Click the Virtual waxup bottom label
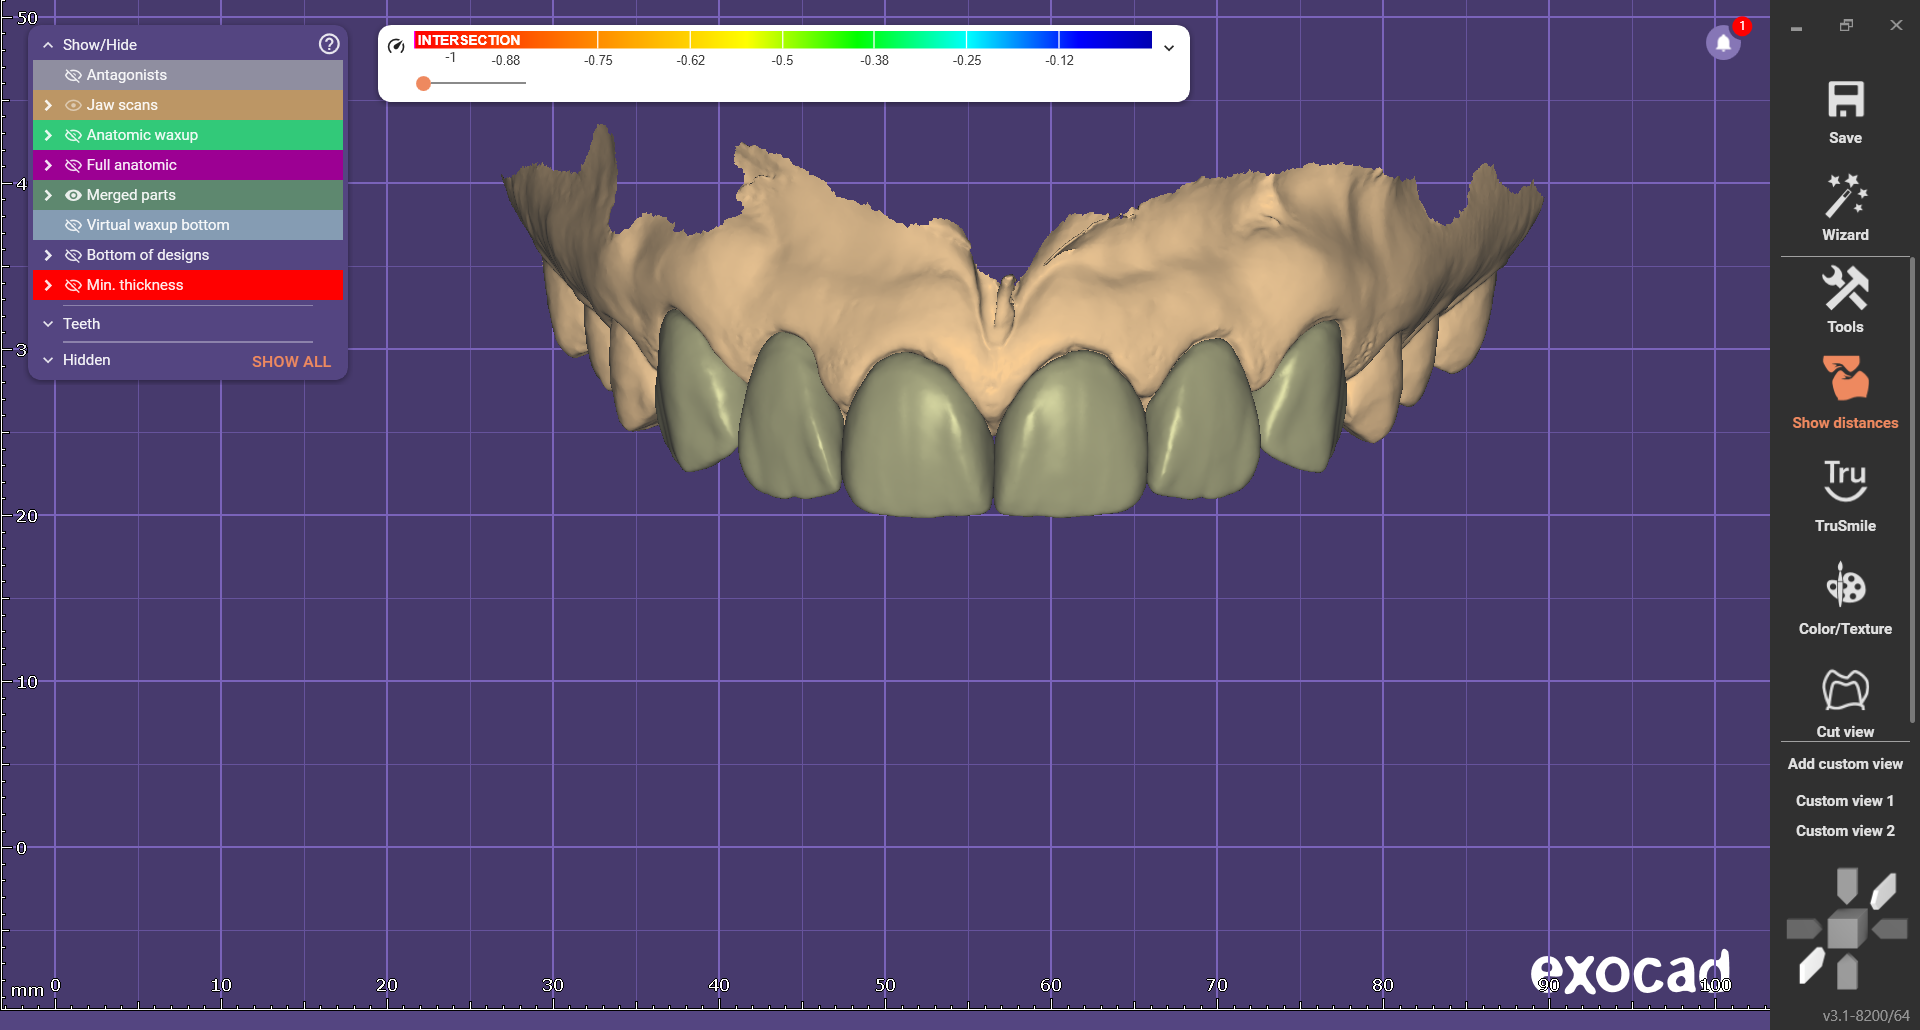The width and height of the screenshot is (1920, 1030). (158, 225)
